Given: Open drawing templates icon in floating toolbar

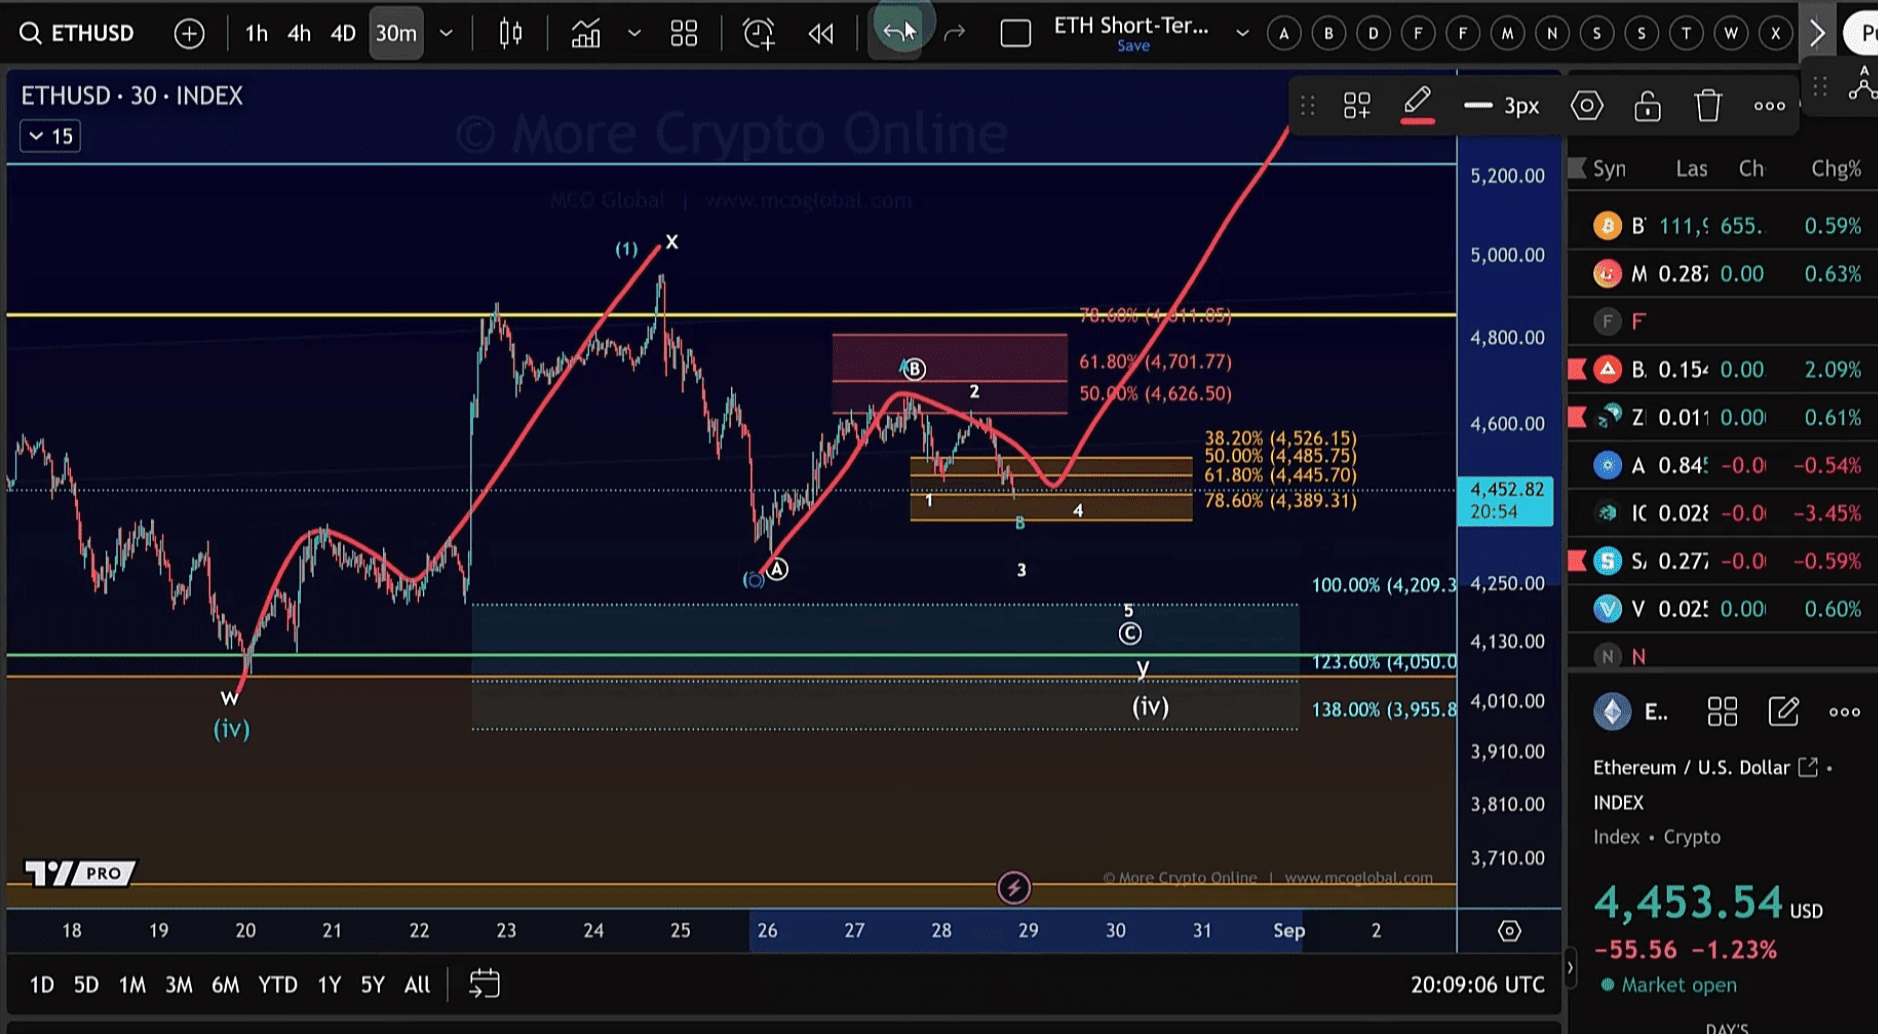Looking at the screenshot, I should pyautogui.click(x=1357, y=105).
